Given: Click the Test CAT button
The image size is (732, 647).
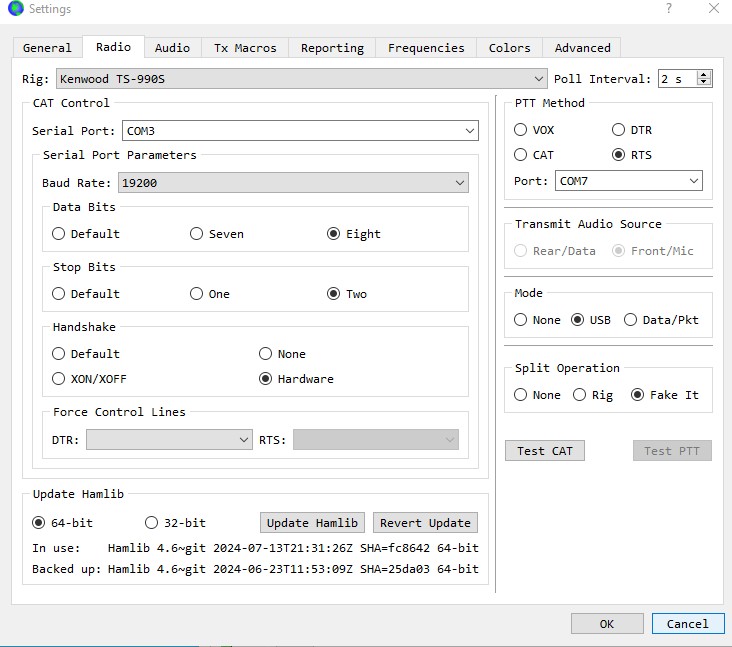Looking at the screenshot, I should [544, 450].
